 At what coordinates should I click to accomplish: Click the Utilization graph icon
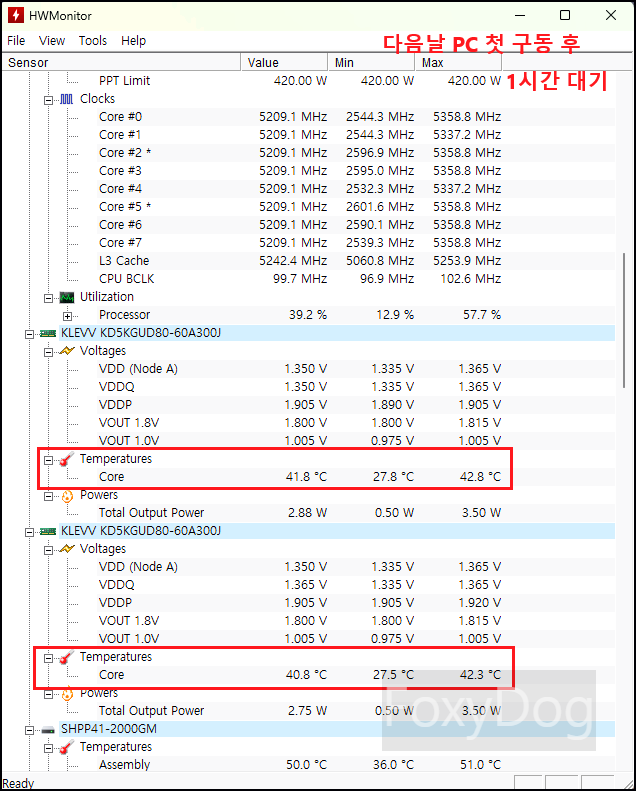[x=67, y=297]
